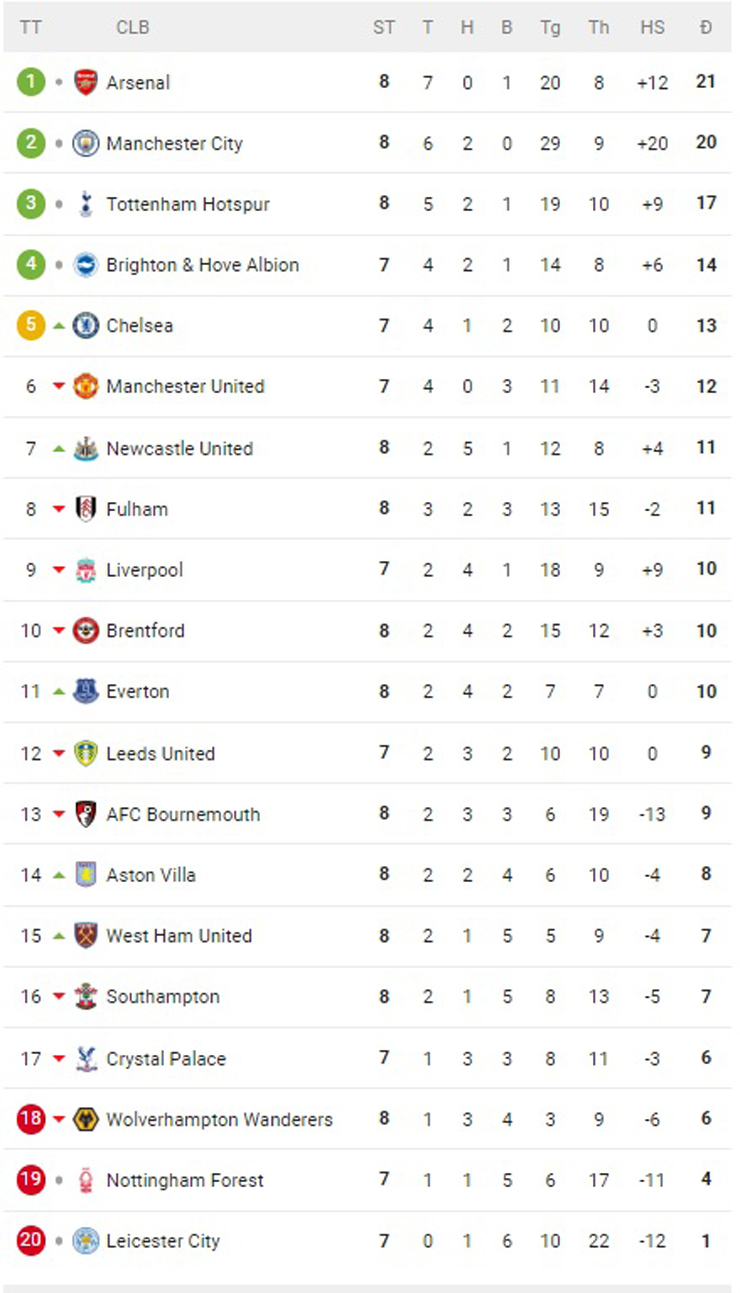Click the Arsenal club crest
Image resolution: width=740 pixels, height=1293 pixels.
coord(86,82)
